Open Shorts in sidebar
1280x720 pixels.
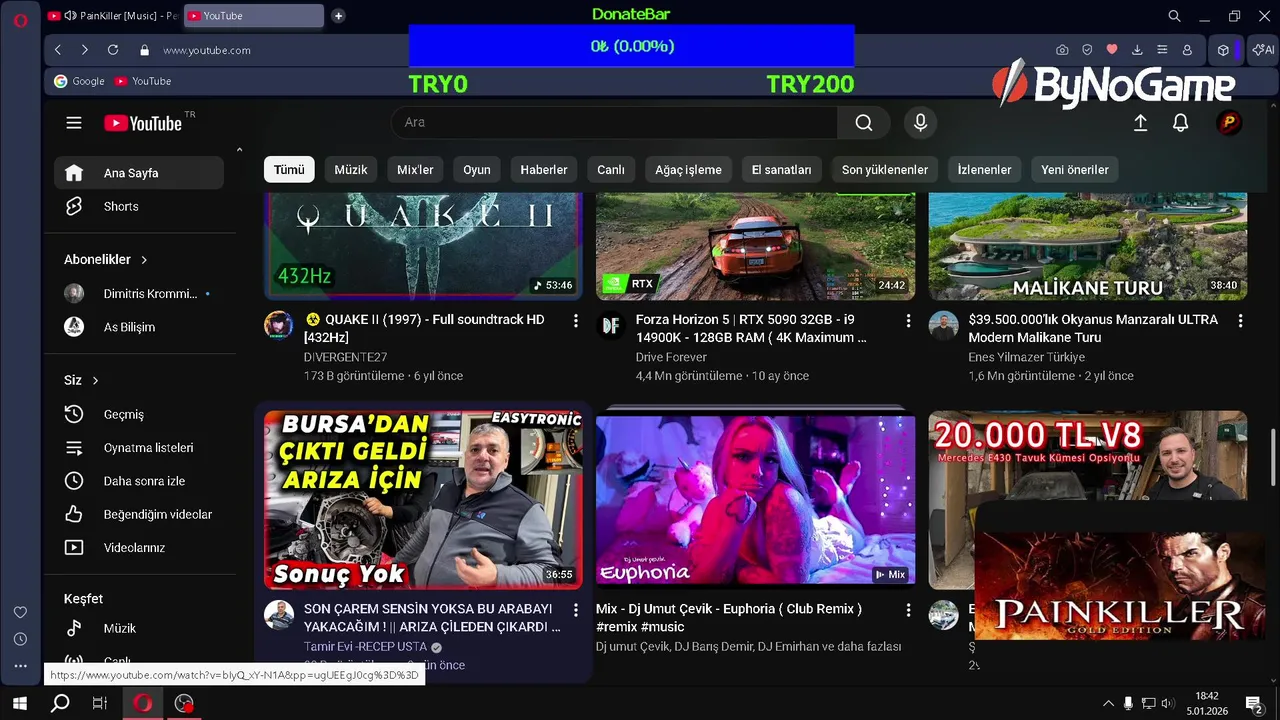point(139,206)
